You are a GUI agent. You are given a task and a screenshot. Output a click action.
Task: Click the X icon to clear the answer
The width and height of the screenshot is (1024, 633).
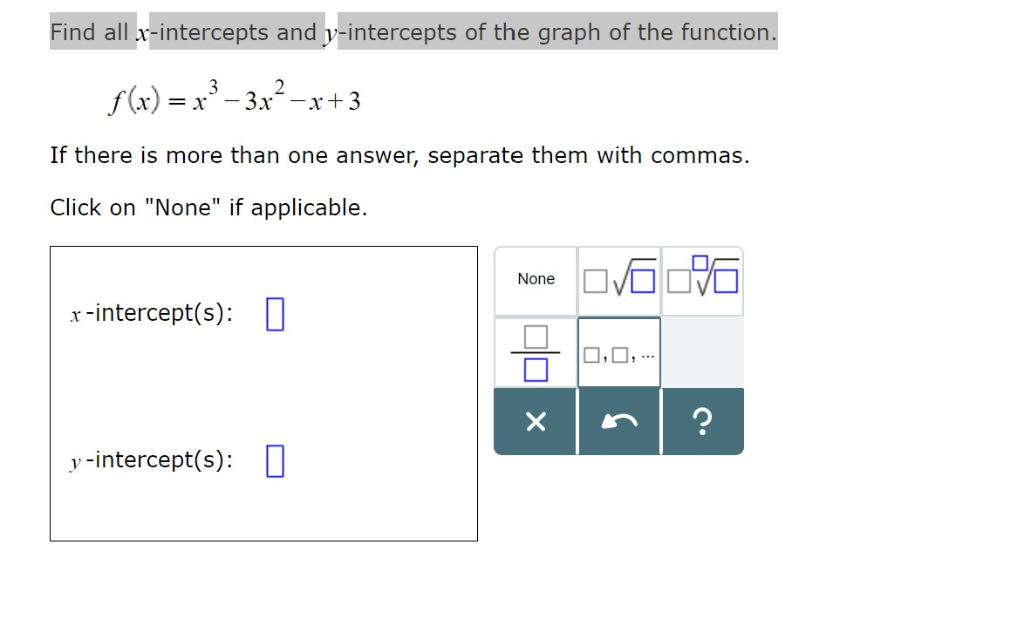pos(535,421)
